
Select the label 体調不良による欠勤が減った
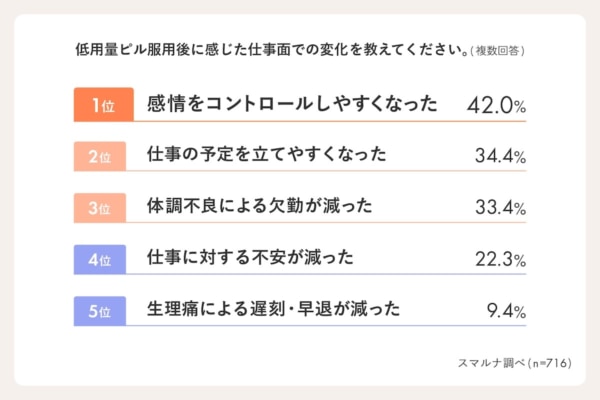point(259,209)
